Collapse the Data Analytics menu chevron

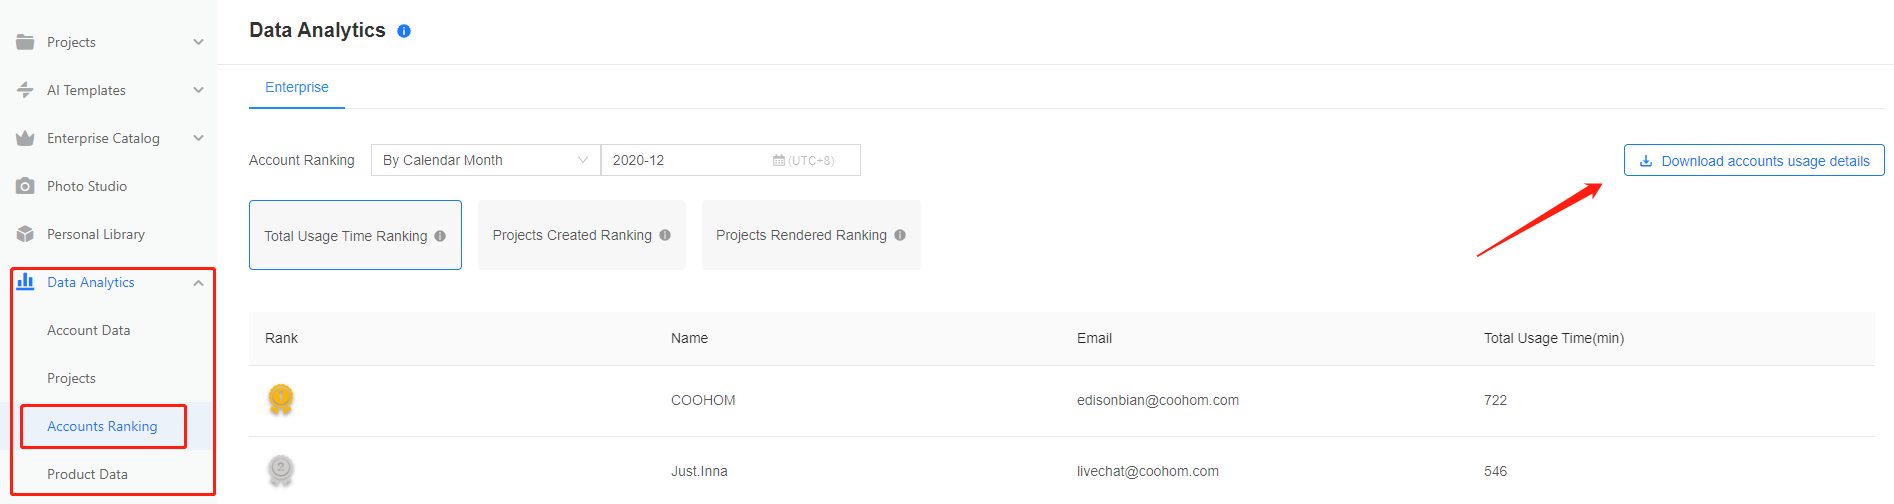tap(198, 283)
